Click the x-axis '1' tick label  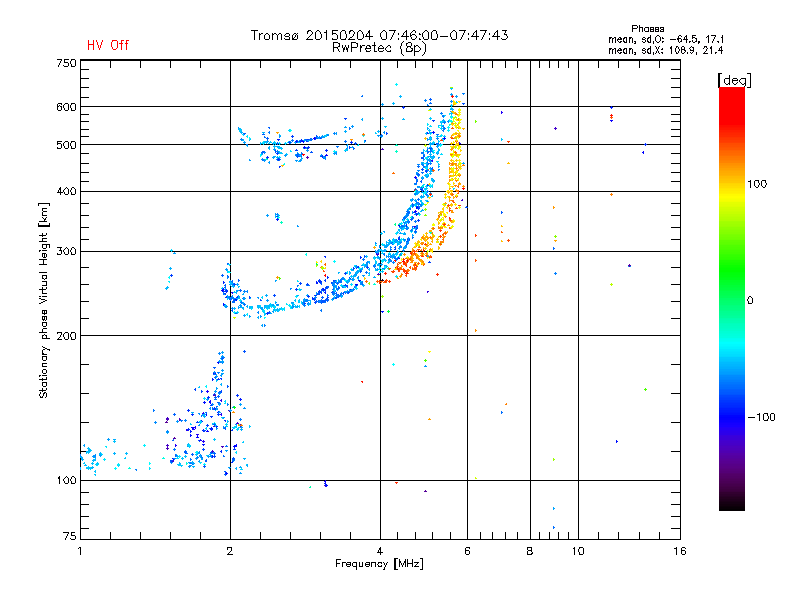(80, 551)
